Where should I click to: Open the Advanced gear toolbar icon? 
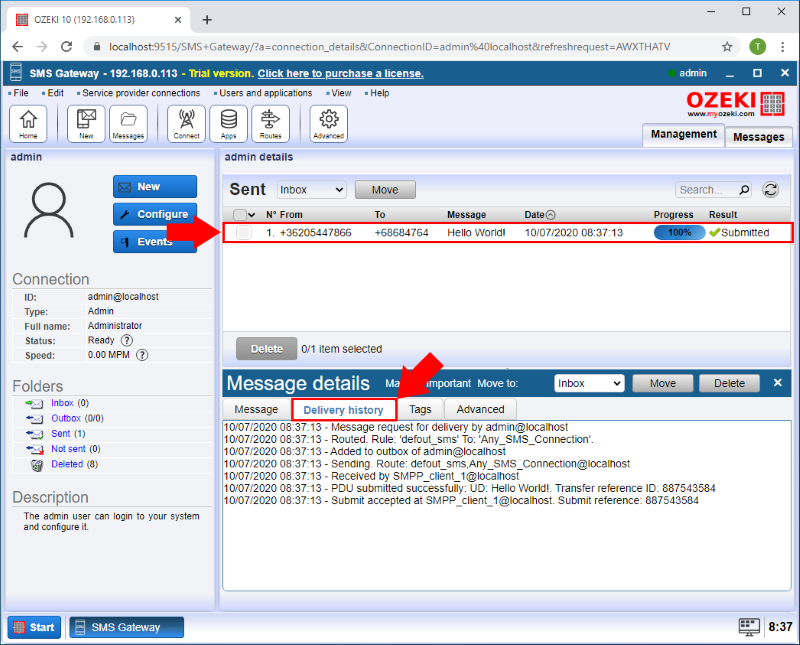(x=329, y=123)
